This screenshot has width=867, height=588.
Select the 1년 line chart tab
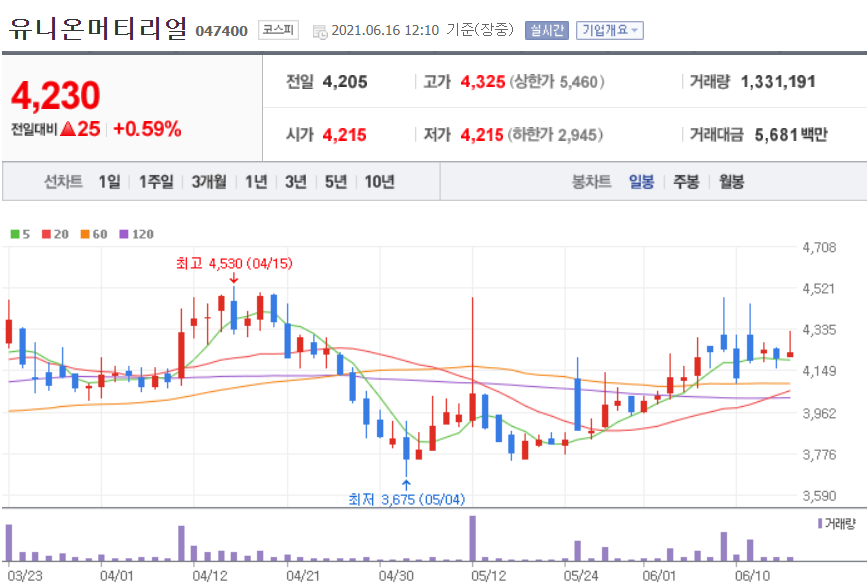256,181
